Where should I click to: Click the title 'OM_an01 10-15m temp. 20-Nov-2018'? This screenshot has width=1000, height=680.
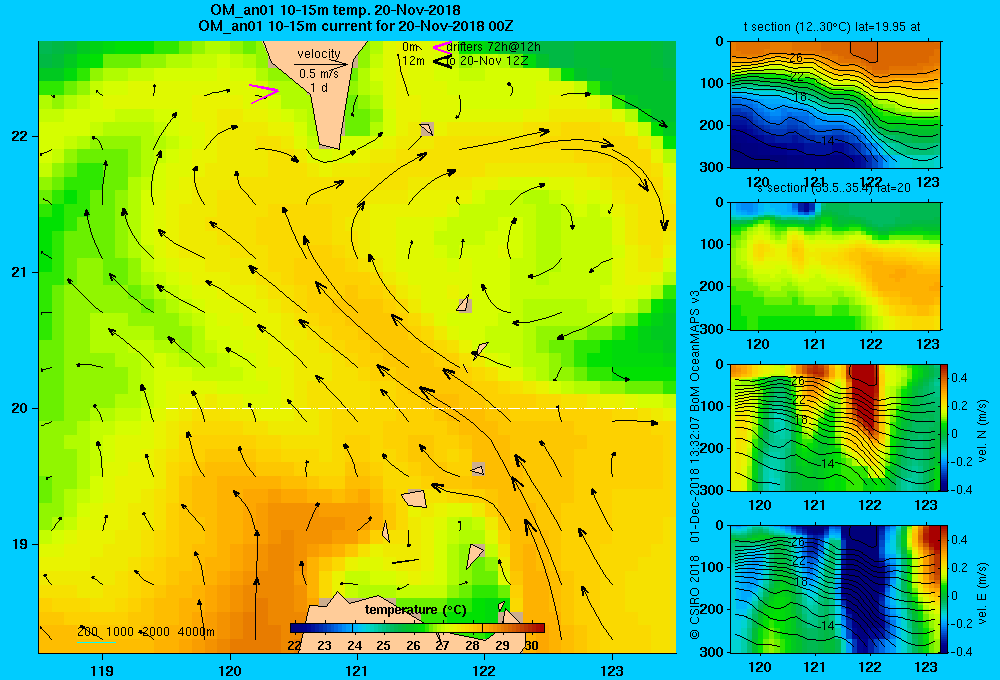(335, 10)
